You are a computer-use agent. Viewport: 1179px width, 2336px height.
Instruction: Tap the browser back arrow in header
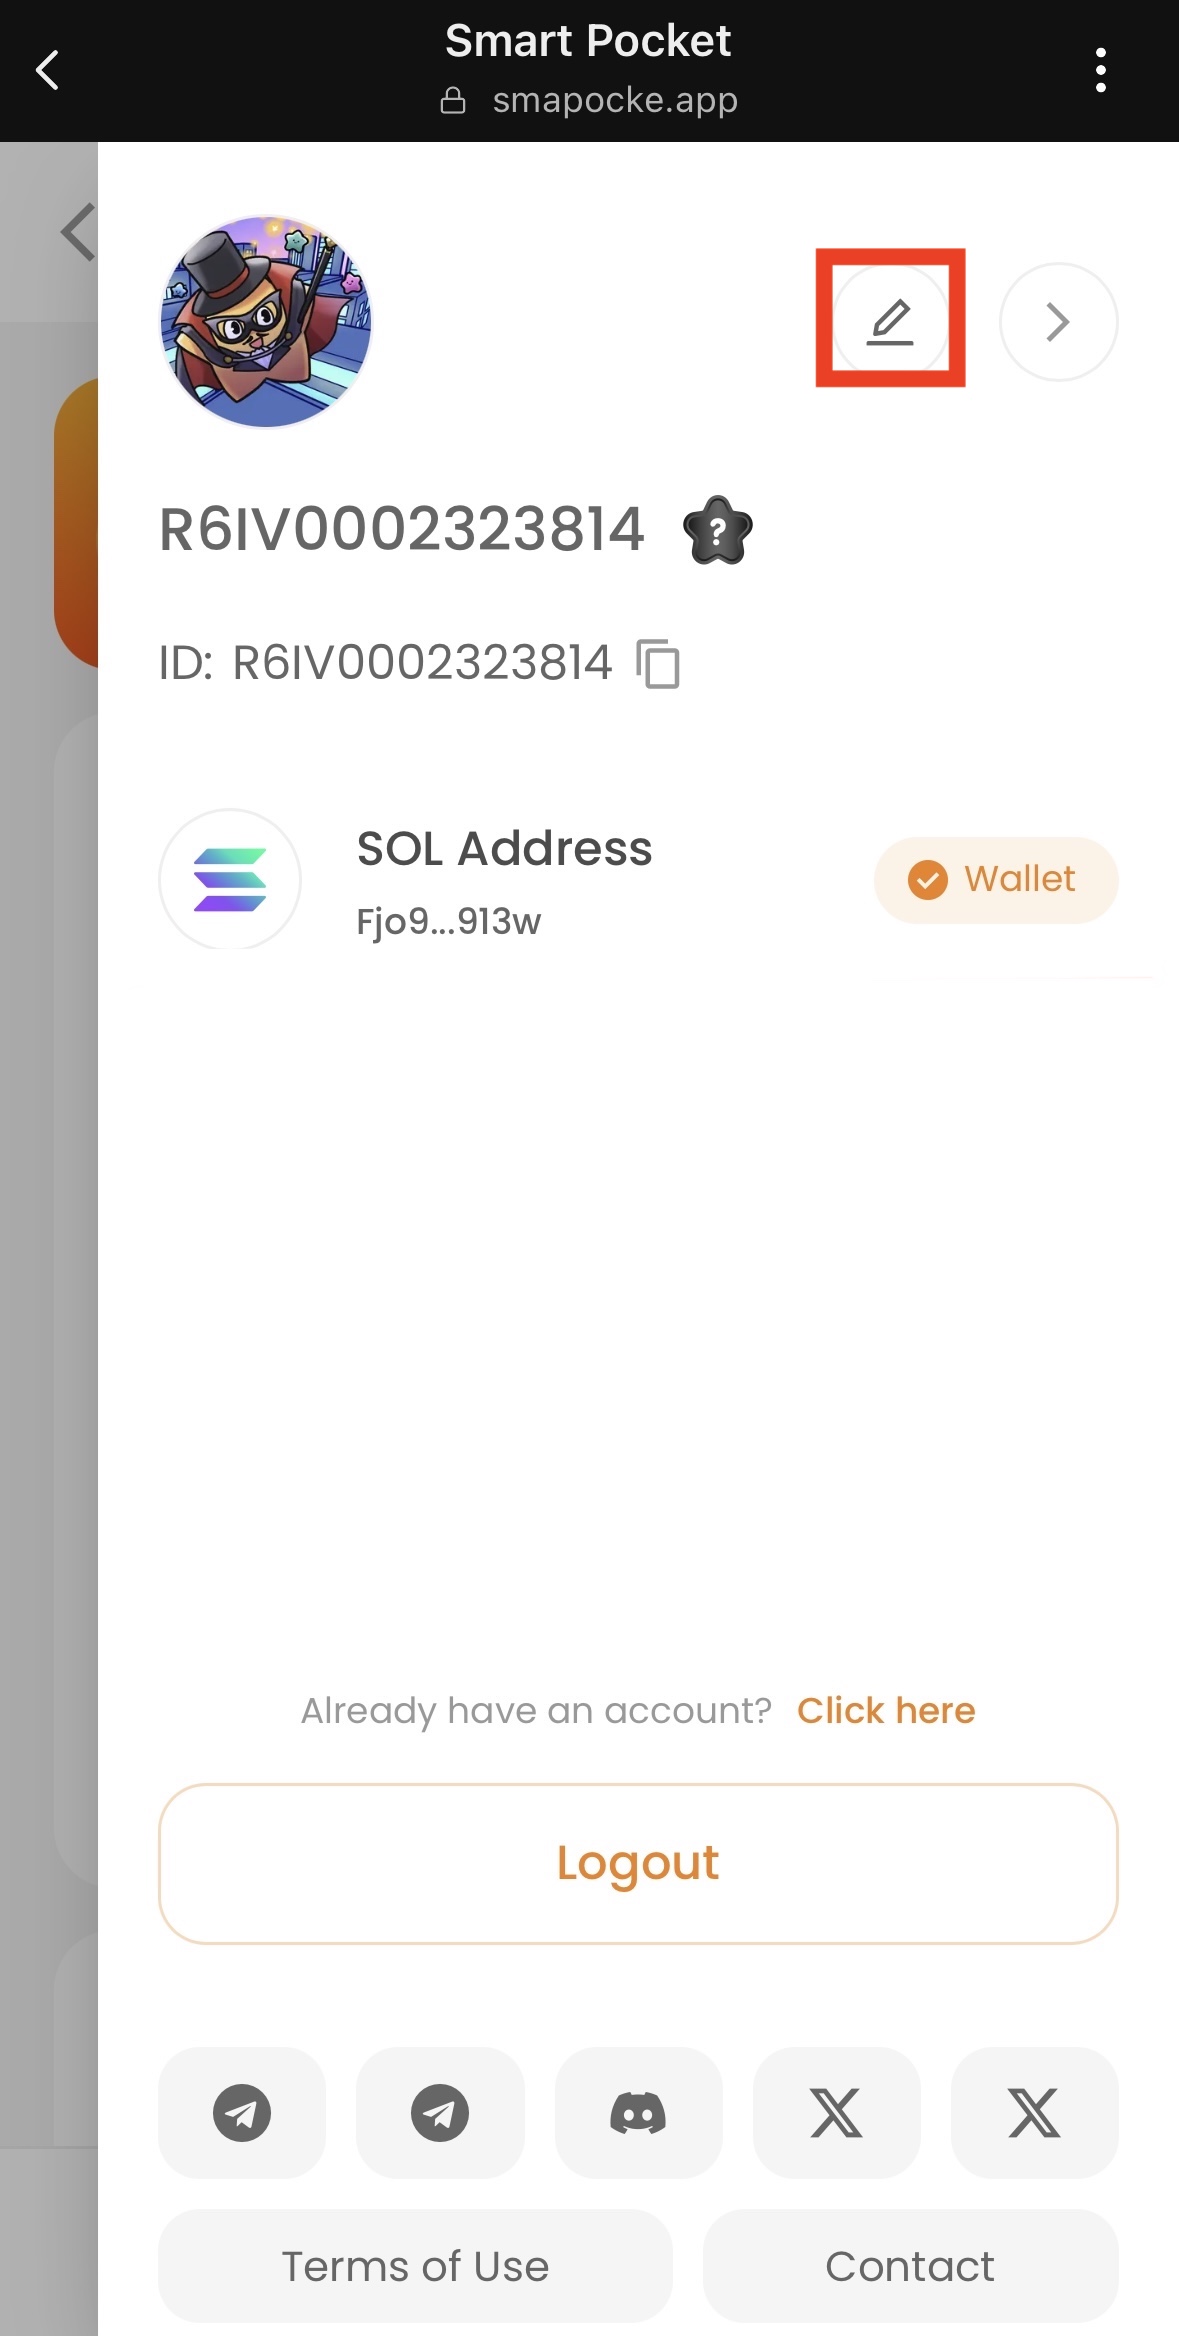point(47,70)
